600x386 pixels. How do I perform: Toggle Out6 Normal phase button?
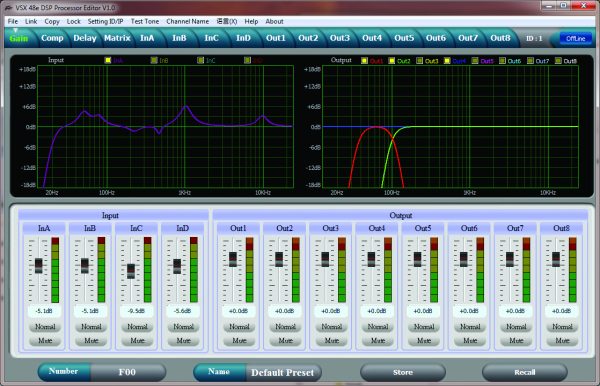click(x=470, y=327)
